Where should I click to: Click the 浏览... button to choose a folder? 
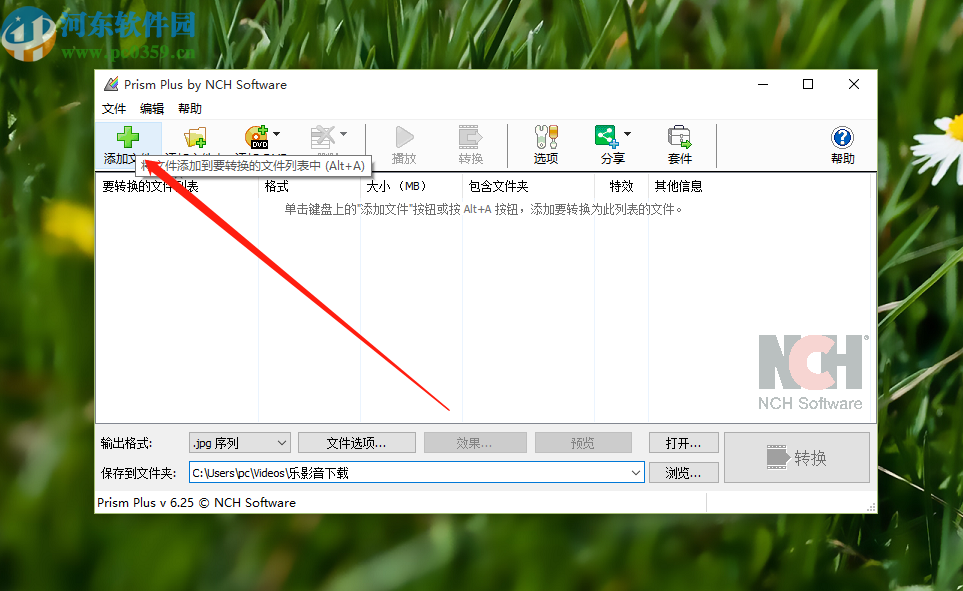[x=683, y=472]
